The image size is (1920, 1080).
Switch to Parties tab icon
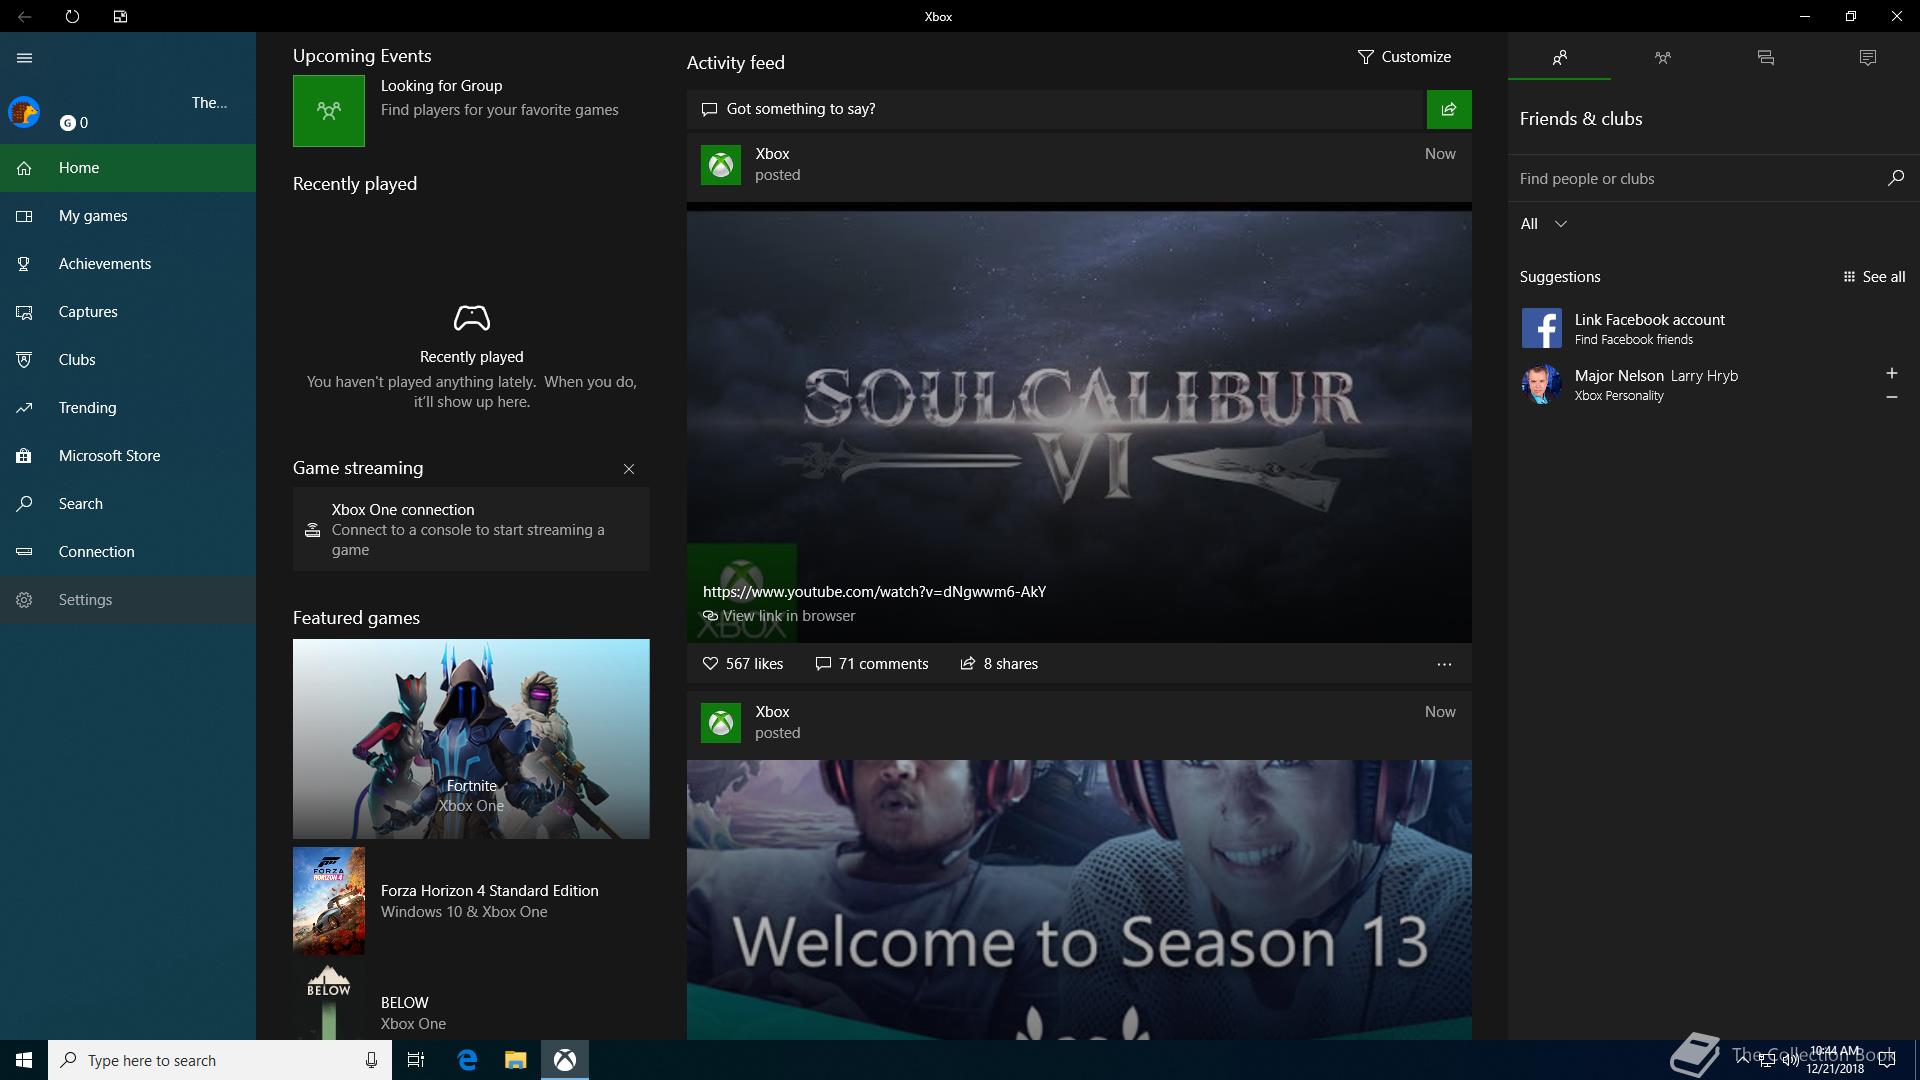click(1662, 58)
